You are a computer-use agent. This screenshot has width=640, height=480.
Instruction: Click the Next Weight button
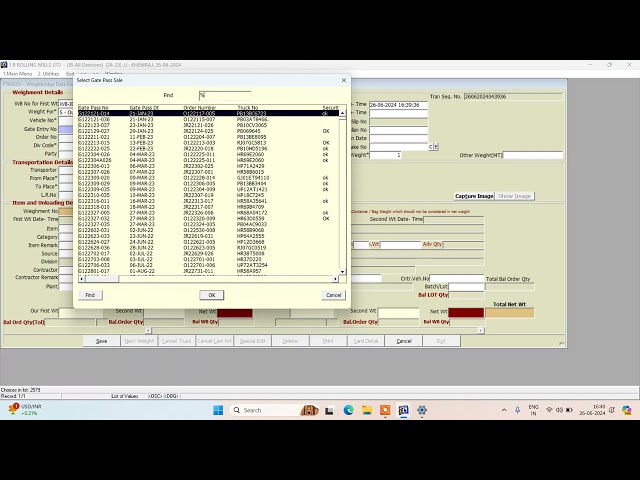139,341
